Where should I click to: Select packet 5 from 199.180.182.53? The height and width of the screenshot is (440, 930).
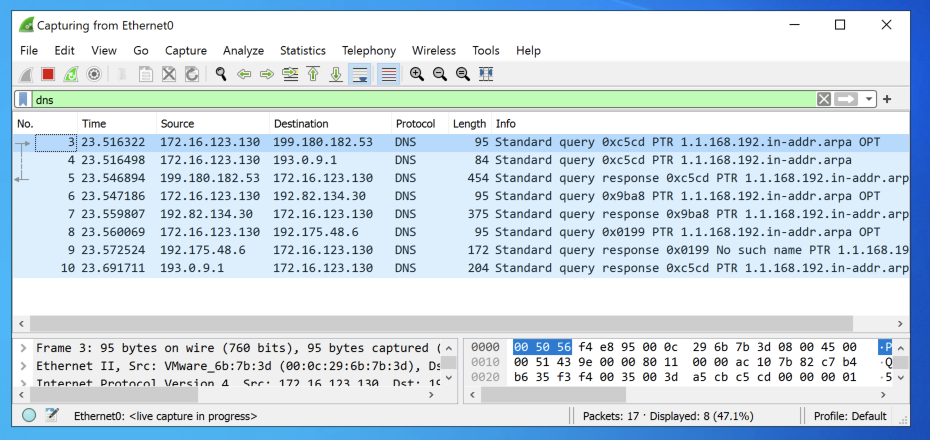461,178
